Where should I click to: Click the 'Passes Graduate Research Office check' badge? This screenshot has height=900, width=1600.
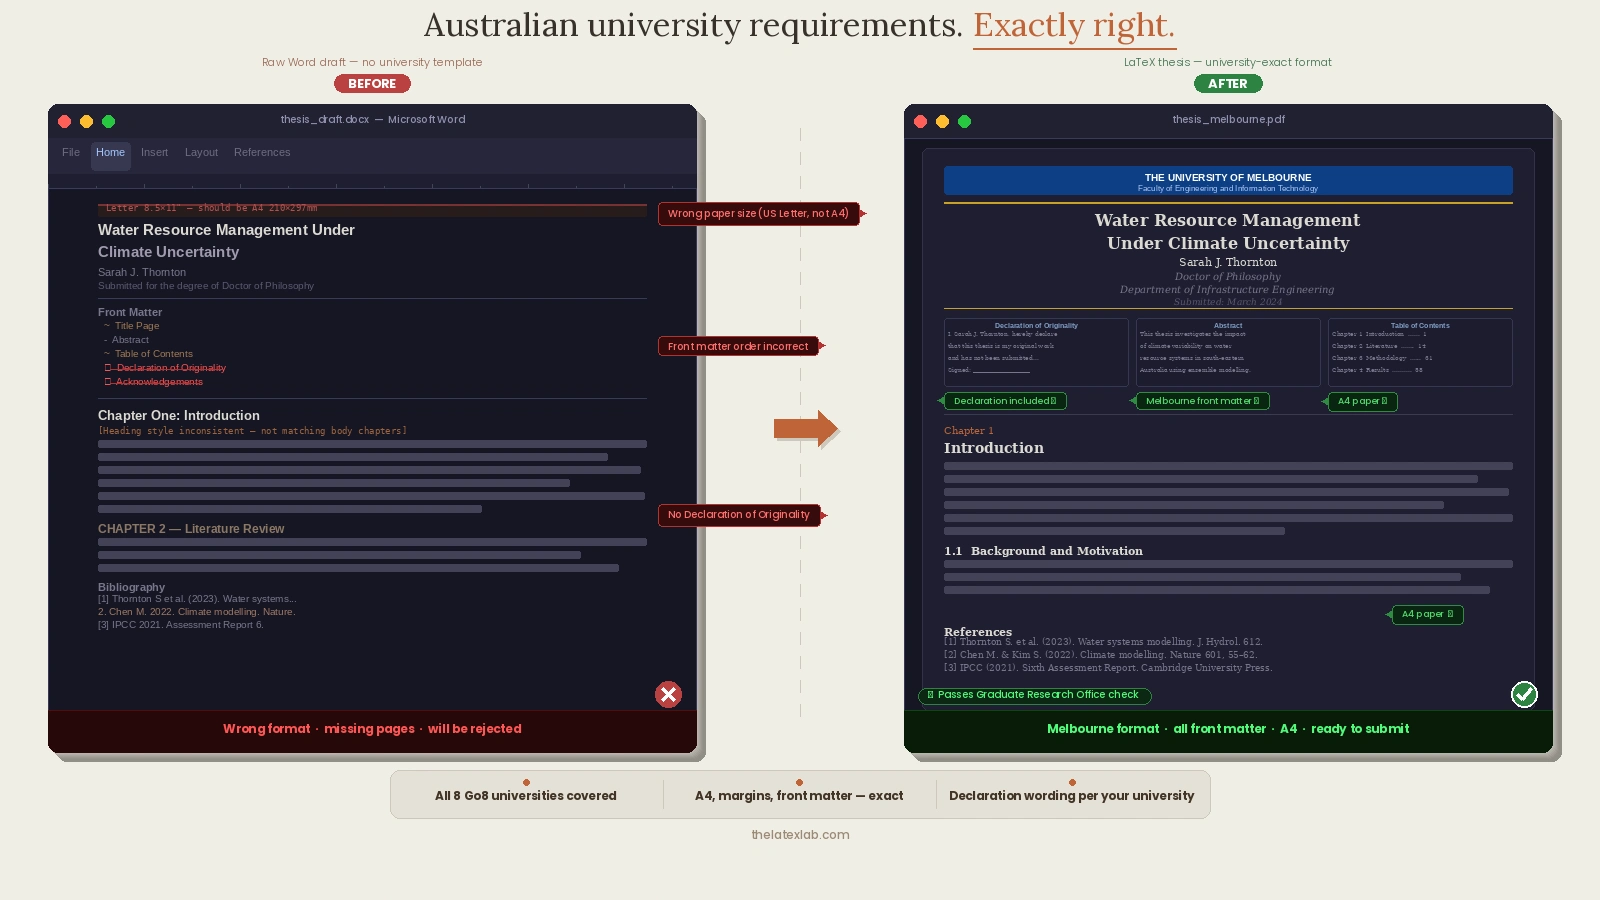coord(1035,695)
